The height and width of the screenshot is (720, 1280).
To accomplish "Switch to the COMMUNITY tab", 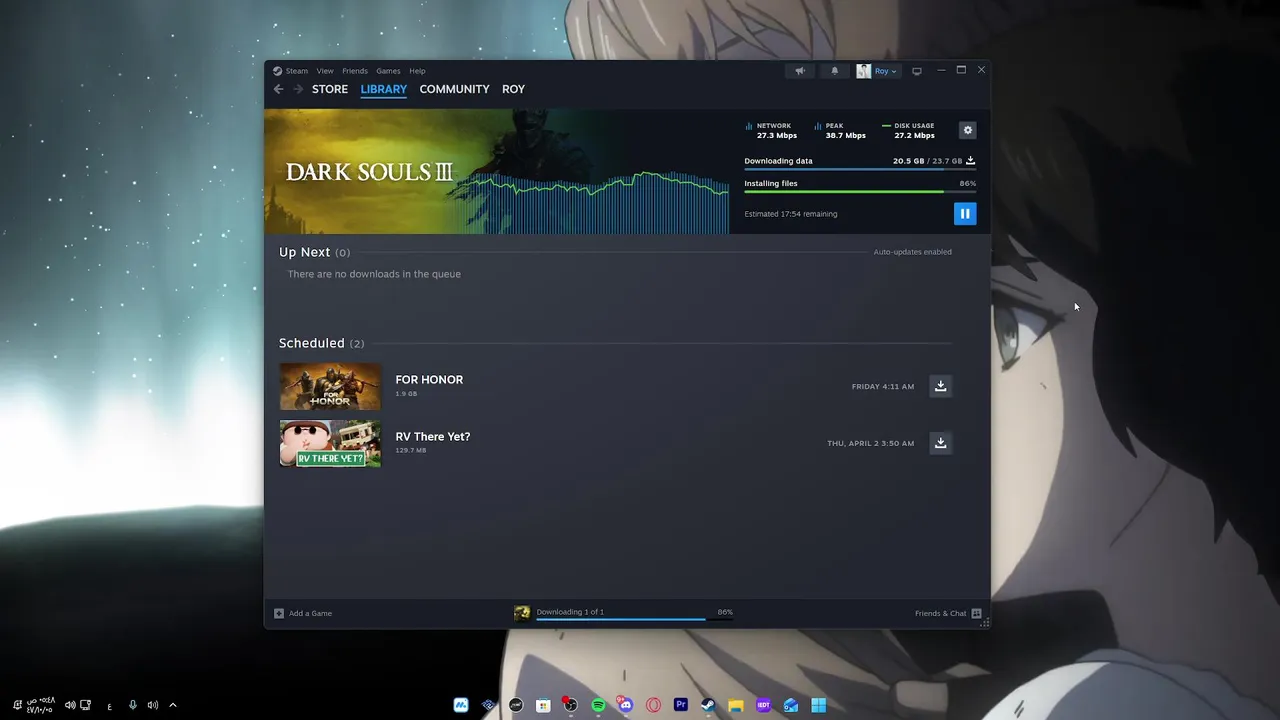I will click(454, 89).
